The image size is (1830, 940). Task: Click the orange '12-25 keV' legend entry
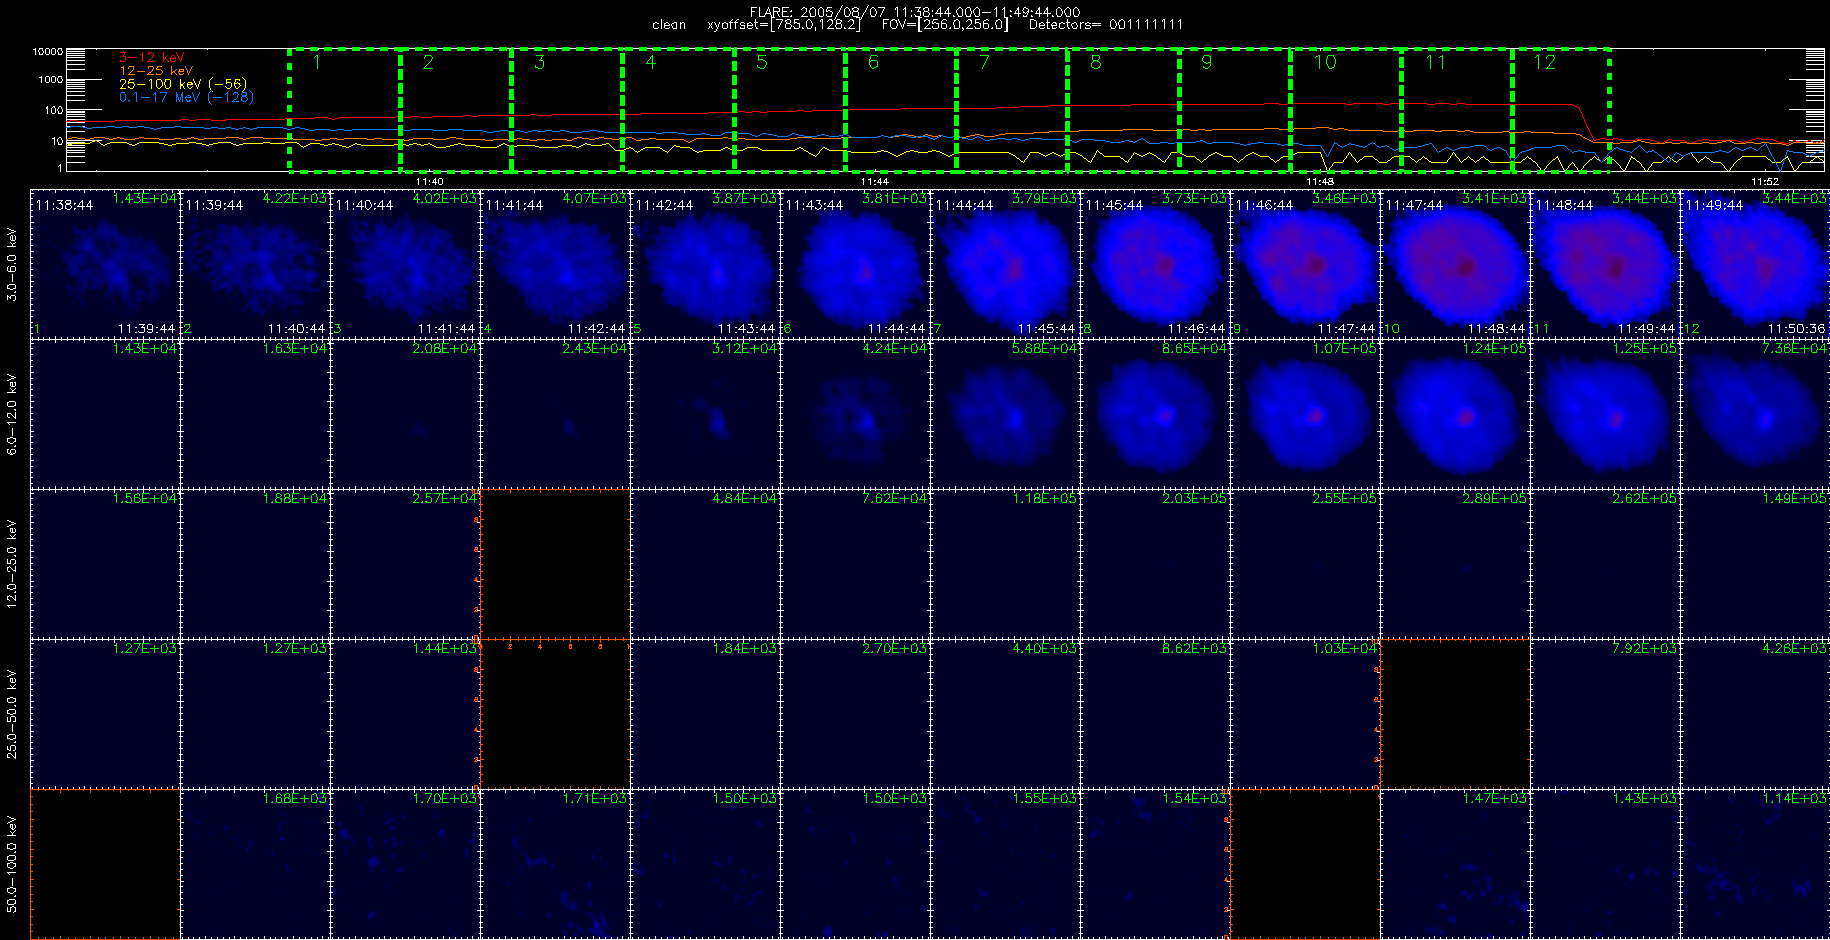tap(156, 71)
